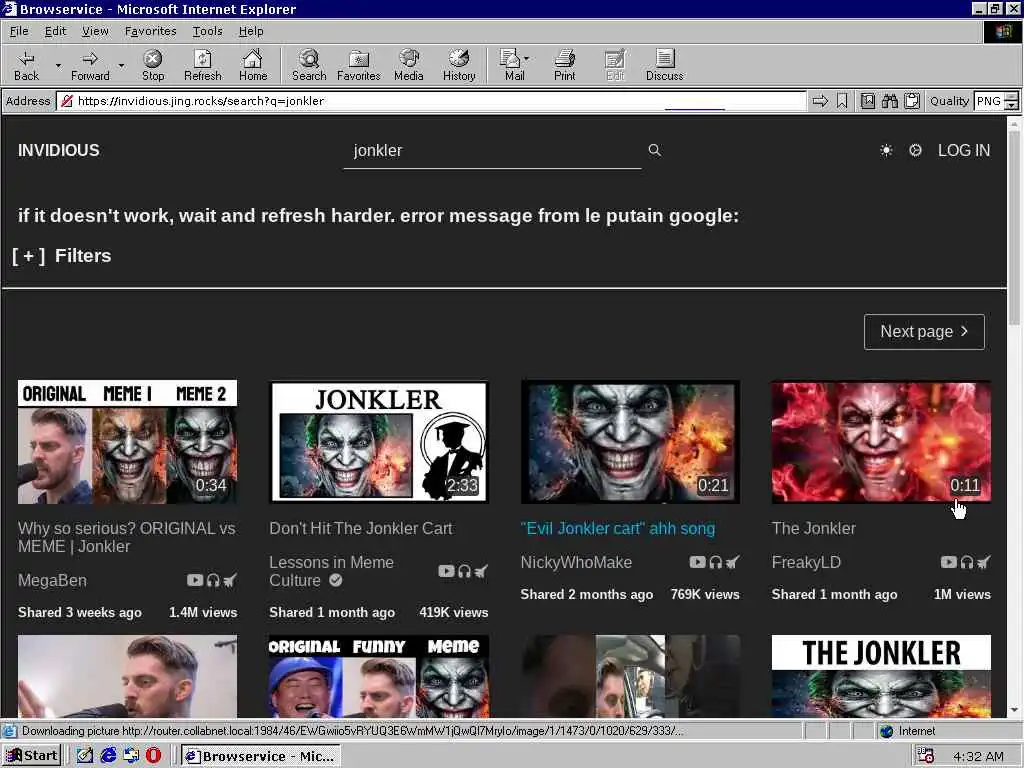Open the Edit menu

(56, 31)
